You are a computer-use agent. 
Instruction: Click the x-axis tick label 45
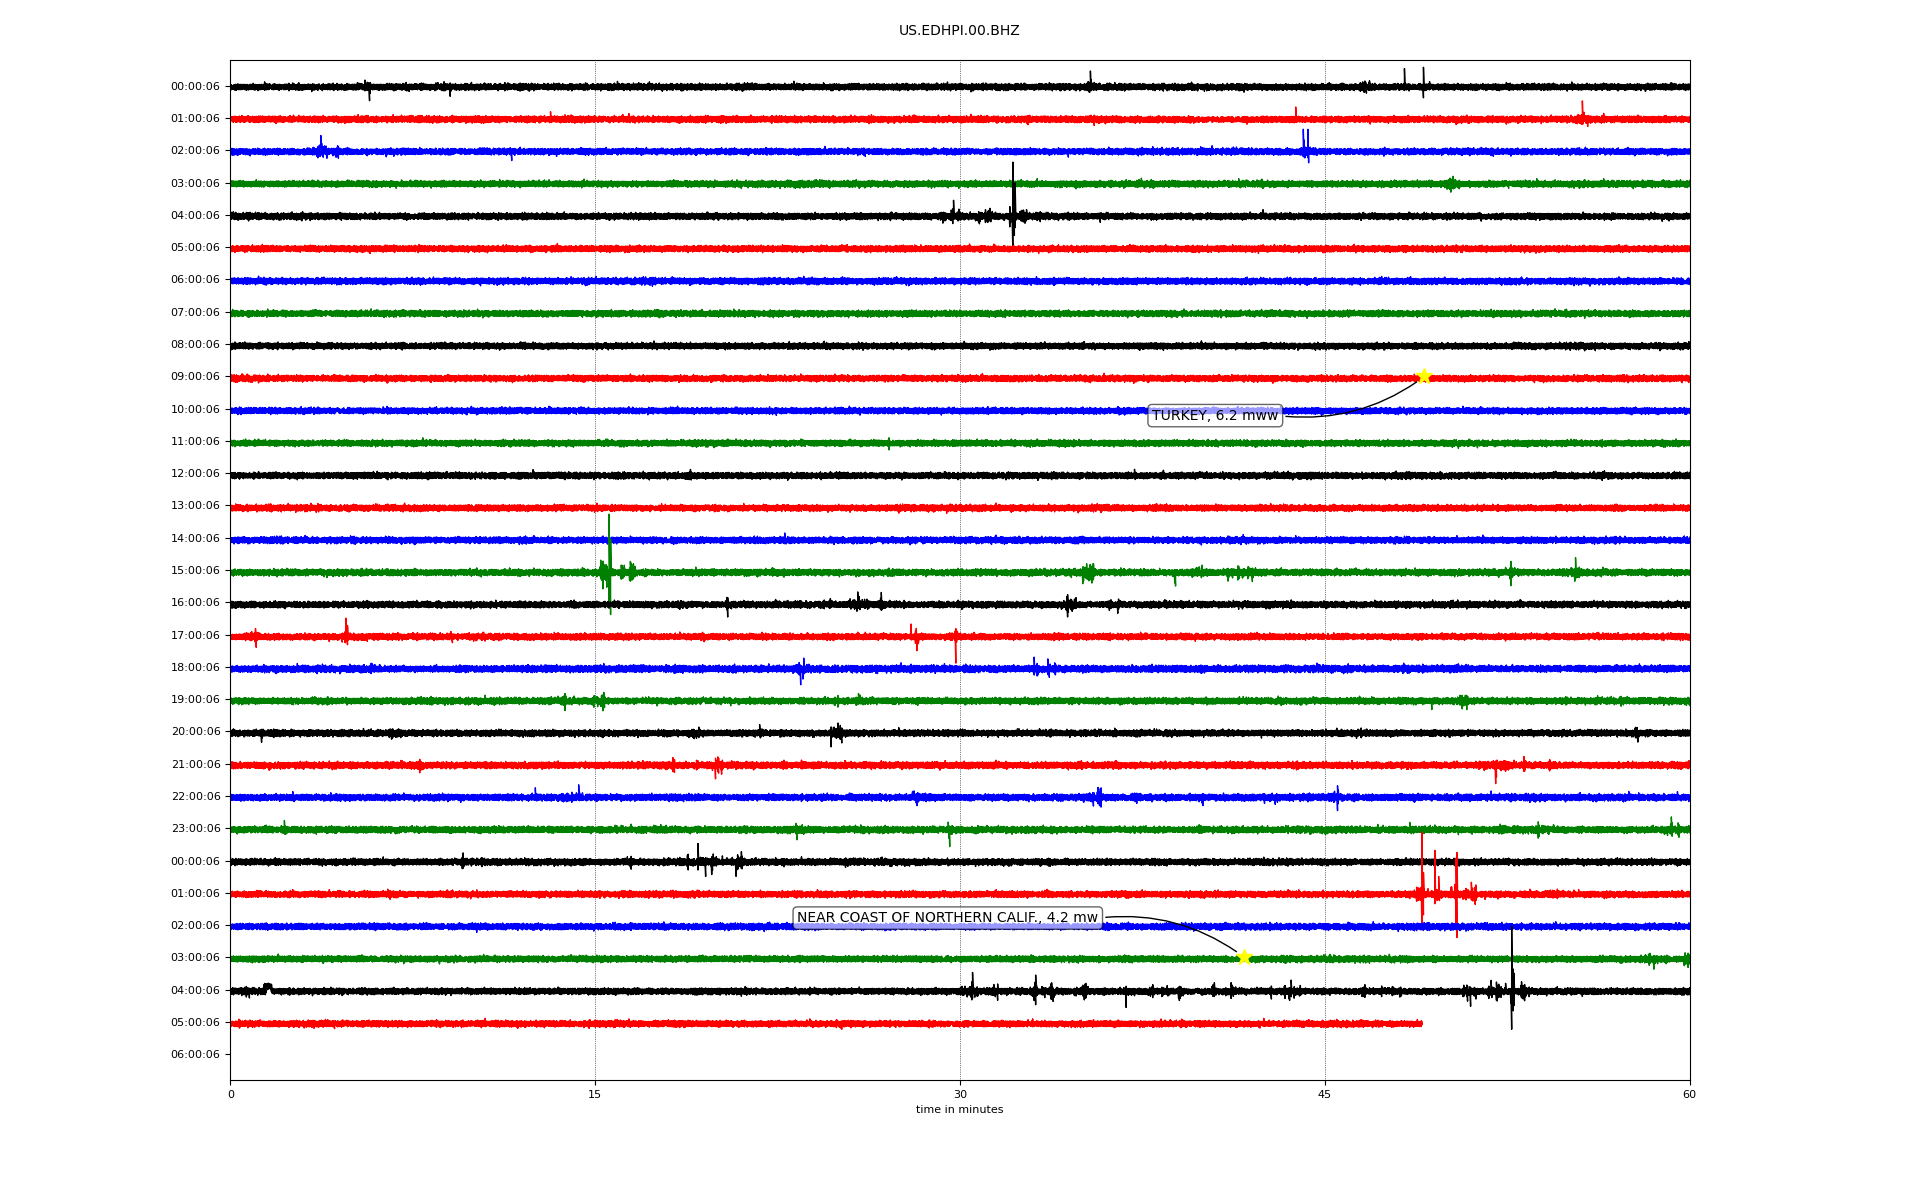[1325, 1094]
